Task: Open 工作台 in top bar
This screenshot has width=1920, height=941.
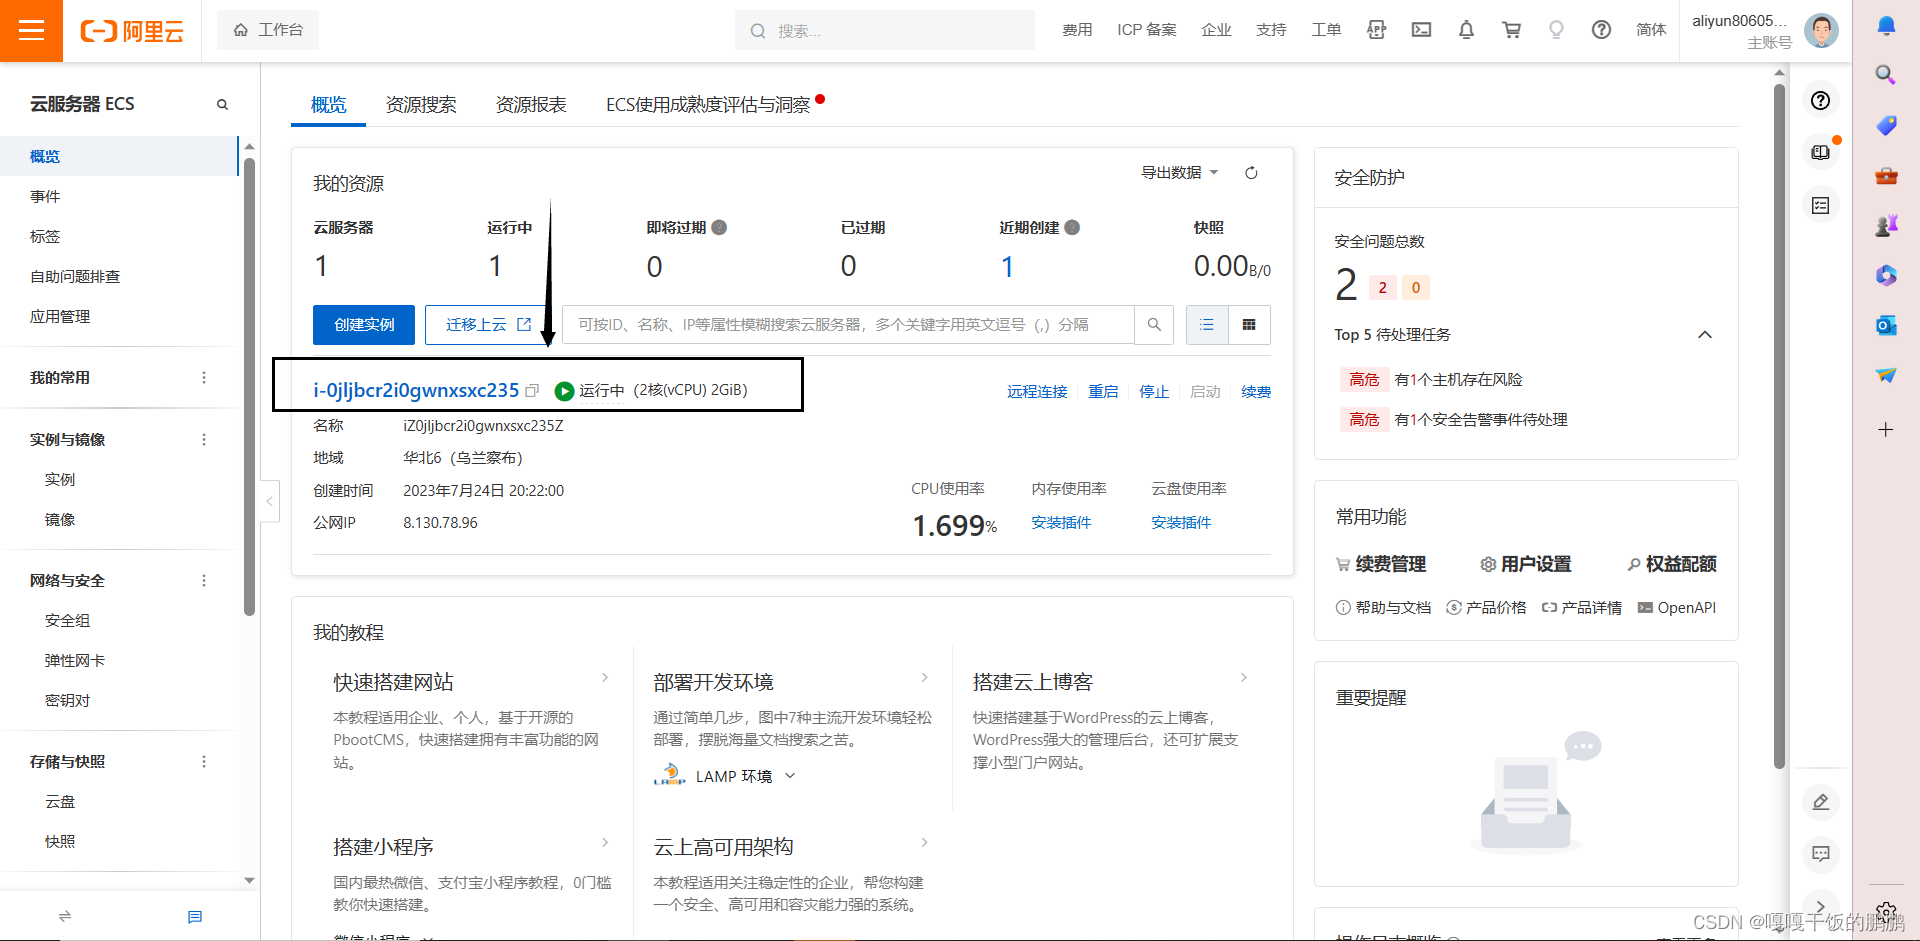Action: coord(268,30)
